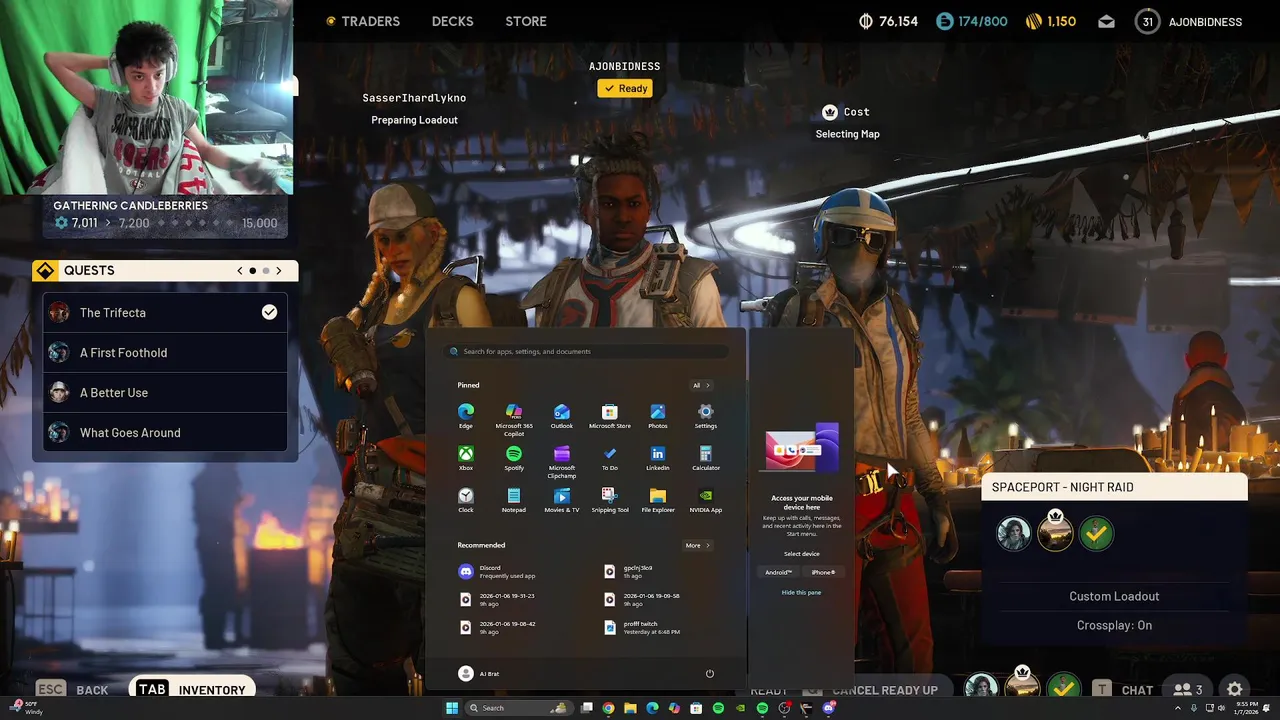The height and width of the screenshot is (720, 1280).
Task: Go to previous quests page arrow
Action: click(x=240, y=270)
